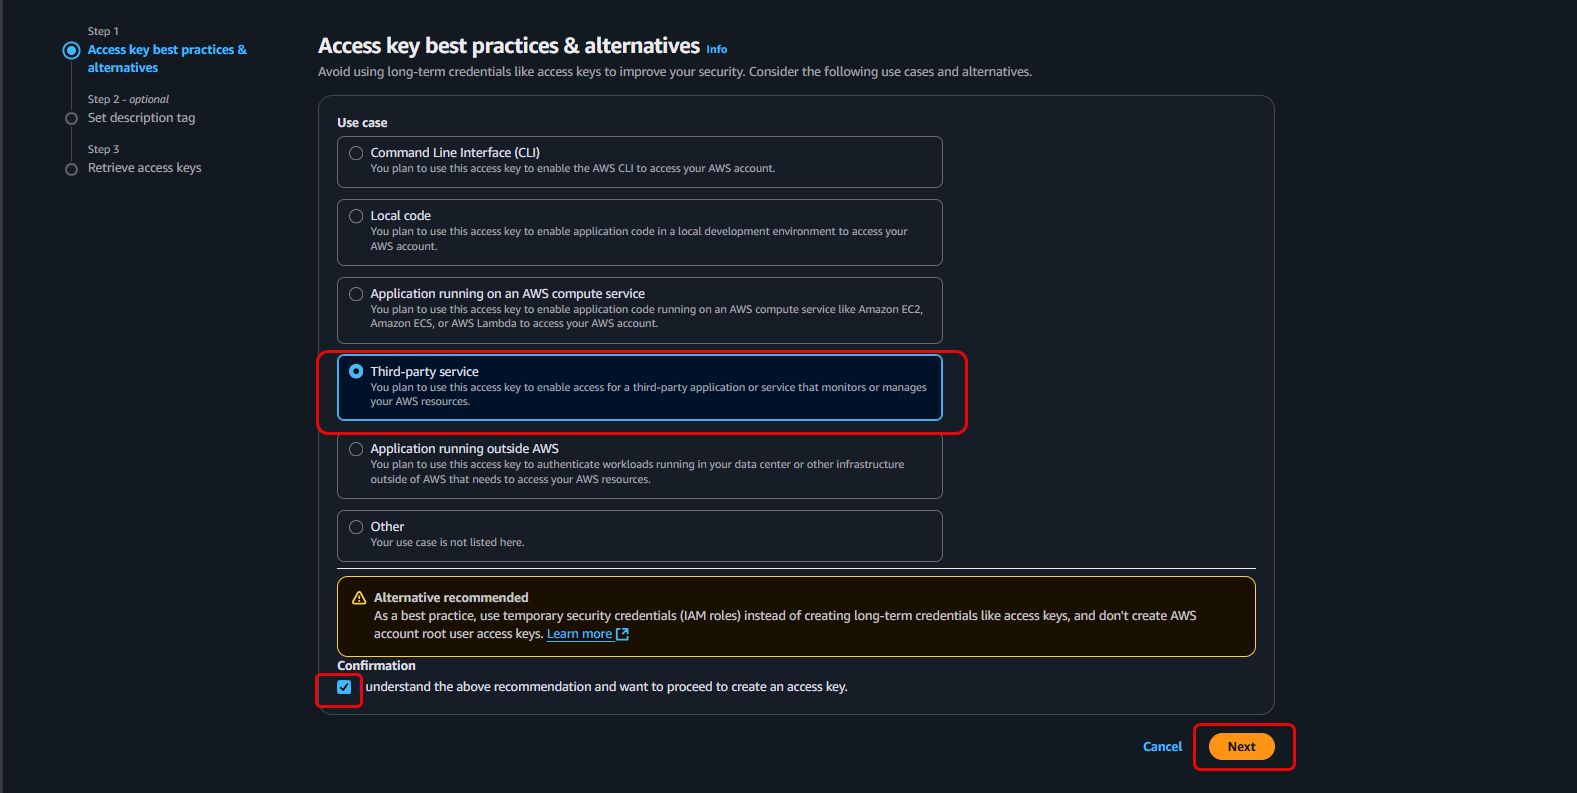Click the Step 1 filled circle indicator
Screen dimensions: 1577x793
click(71, 49)
